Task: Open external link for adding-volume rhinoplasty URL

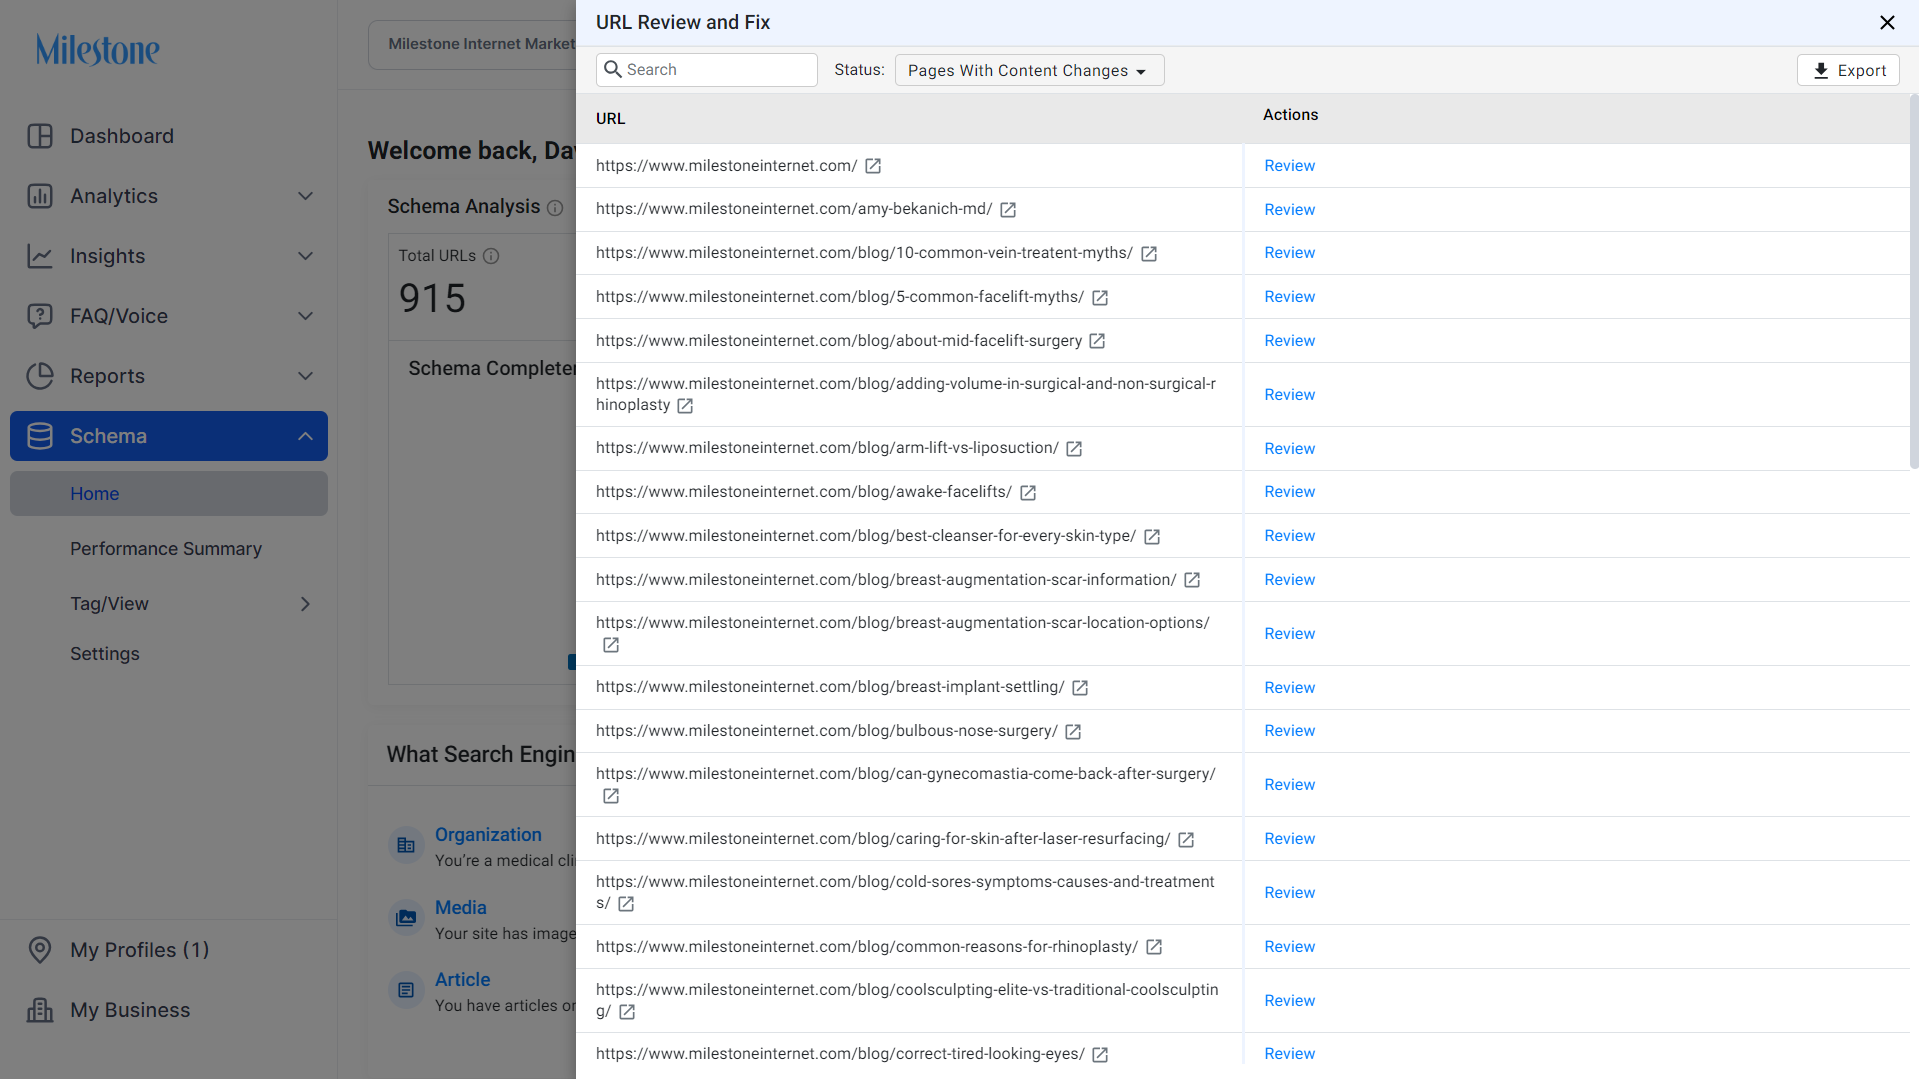Action: click(x=685, y=406)
